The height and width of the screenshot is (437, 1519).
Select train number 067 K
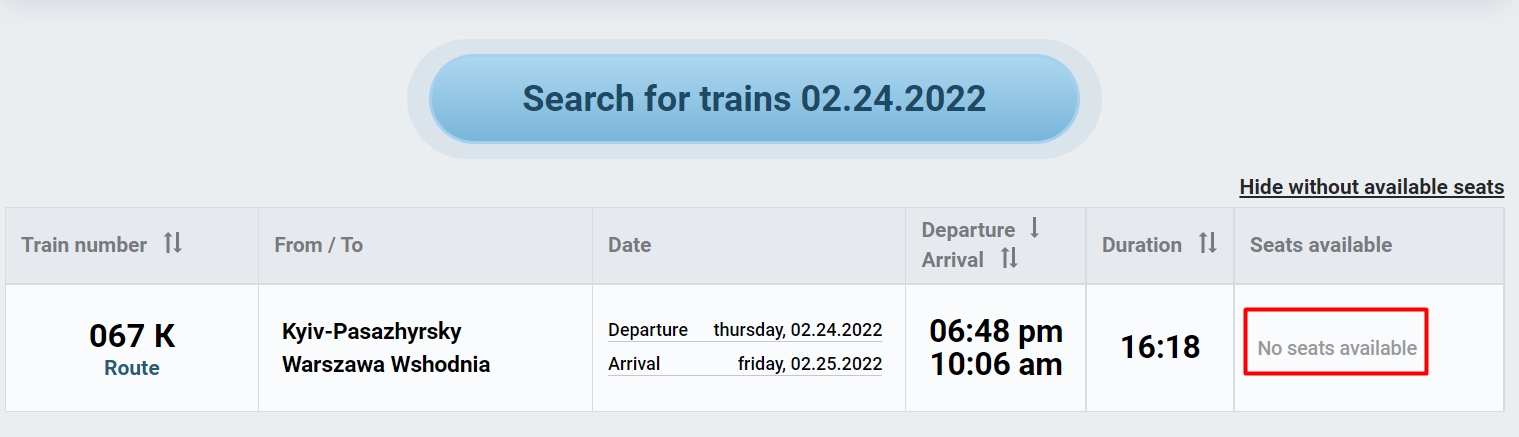132,336
